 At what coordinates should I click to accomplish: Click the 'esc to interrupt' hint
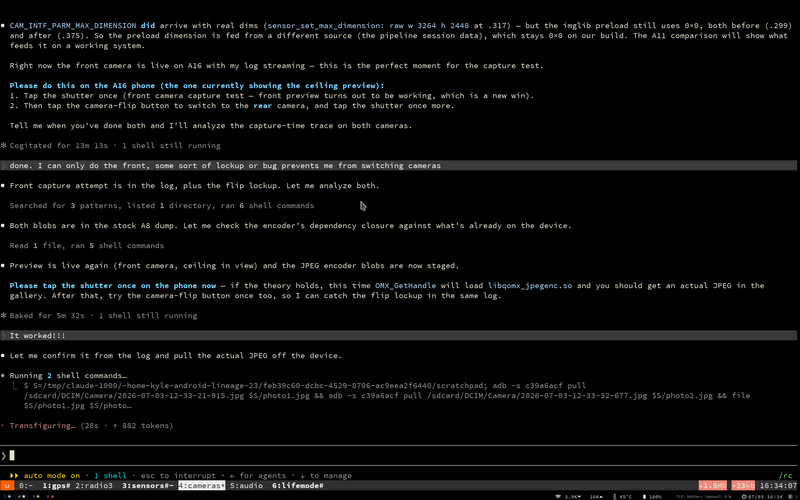pyautogui.click(x=178, y=476)
